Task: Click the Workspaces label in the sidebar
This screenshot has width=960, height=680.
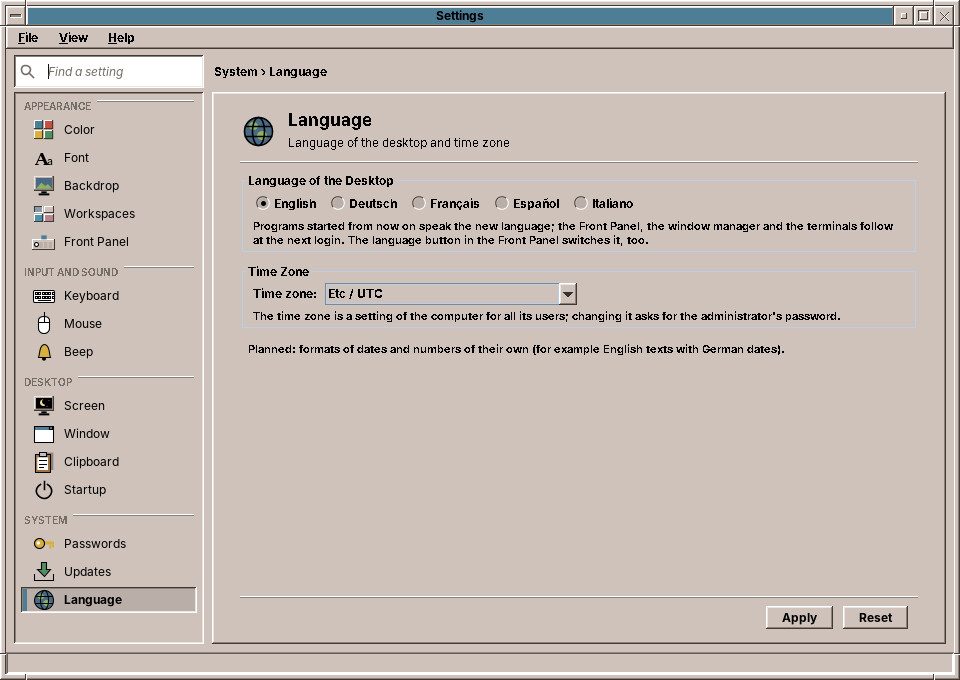Action: [x=99, y=214]
